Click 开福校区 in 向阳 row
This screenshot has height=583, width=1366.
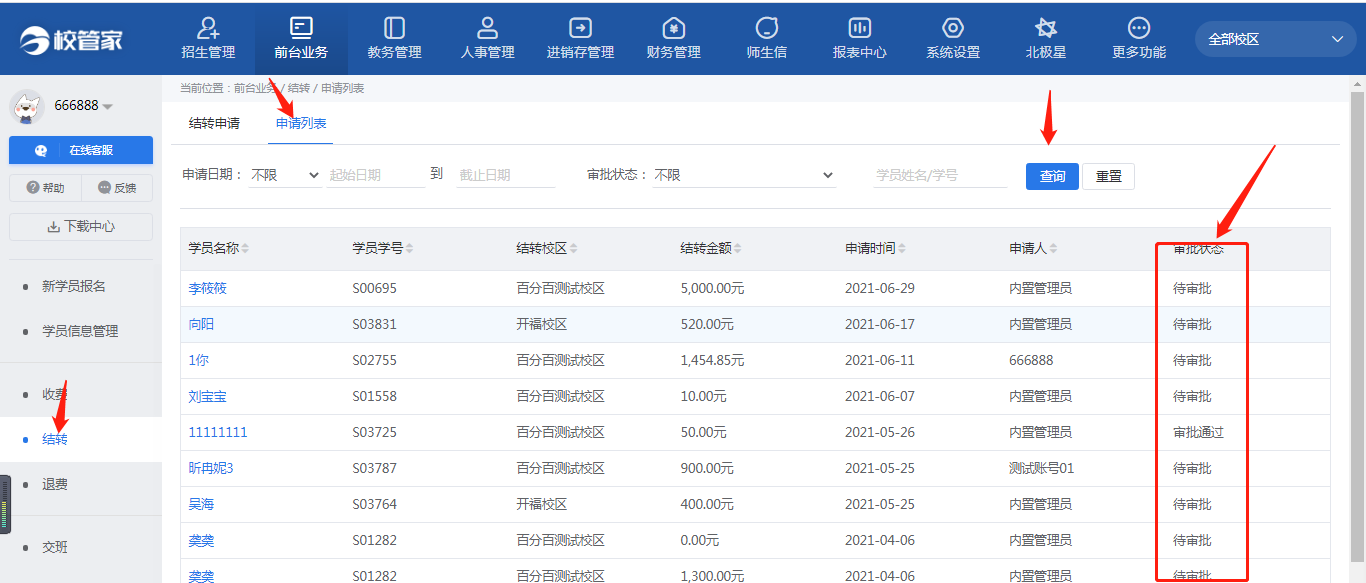click(542, 324)
